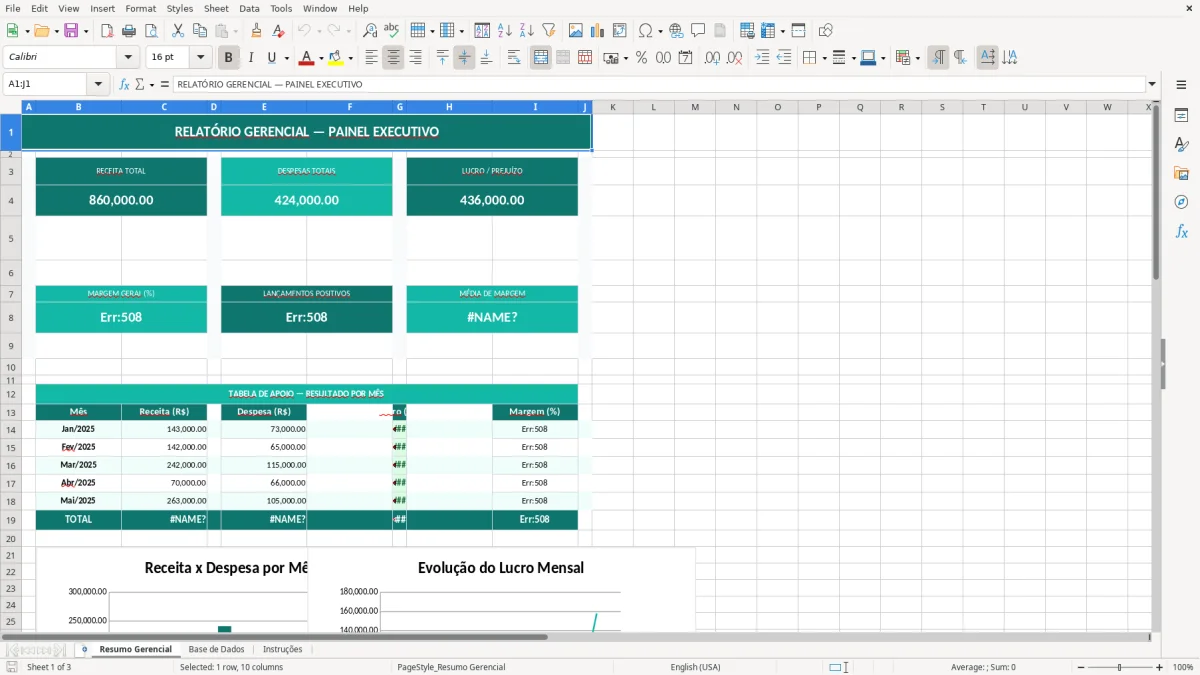Viewport: 1200px width, 675px height.
Task: Copy the selection using the Copy icon
Action: click(x=200, y=31)
